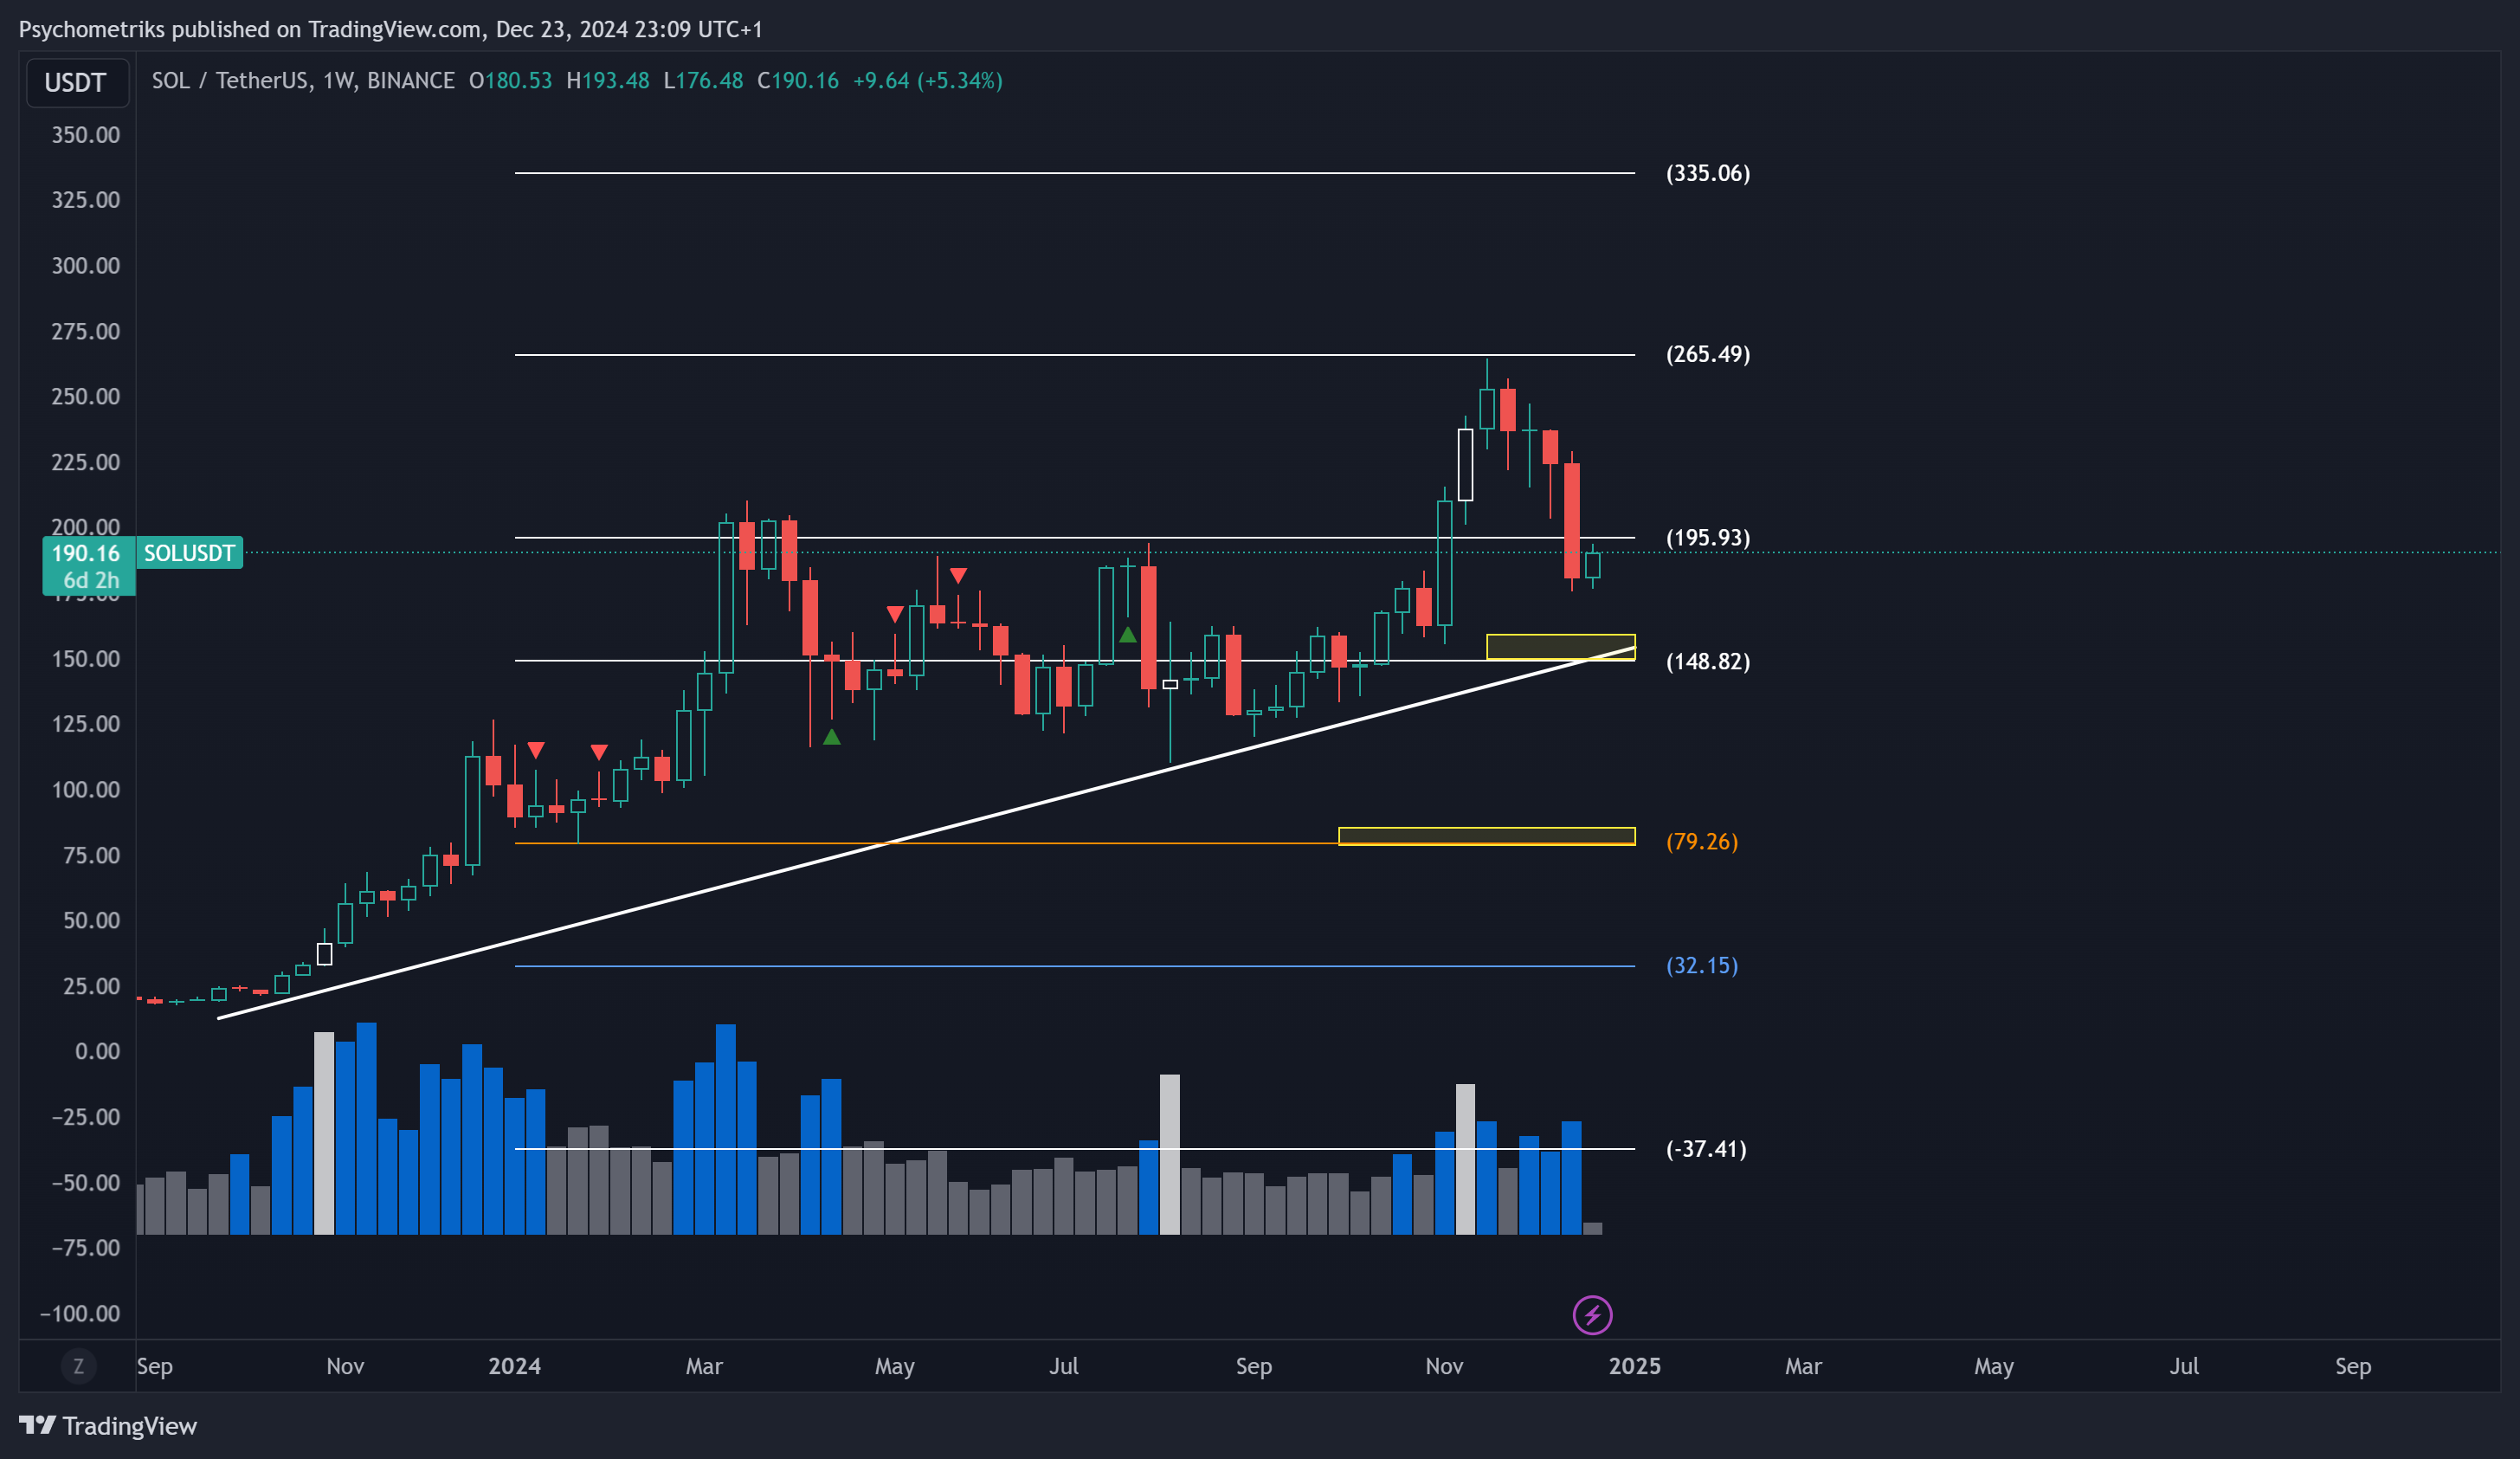Click the (148.82) level label

pyautogui.click(x=1708, y=661)
